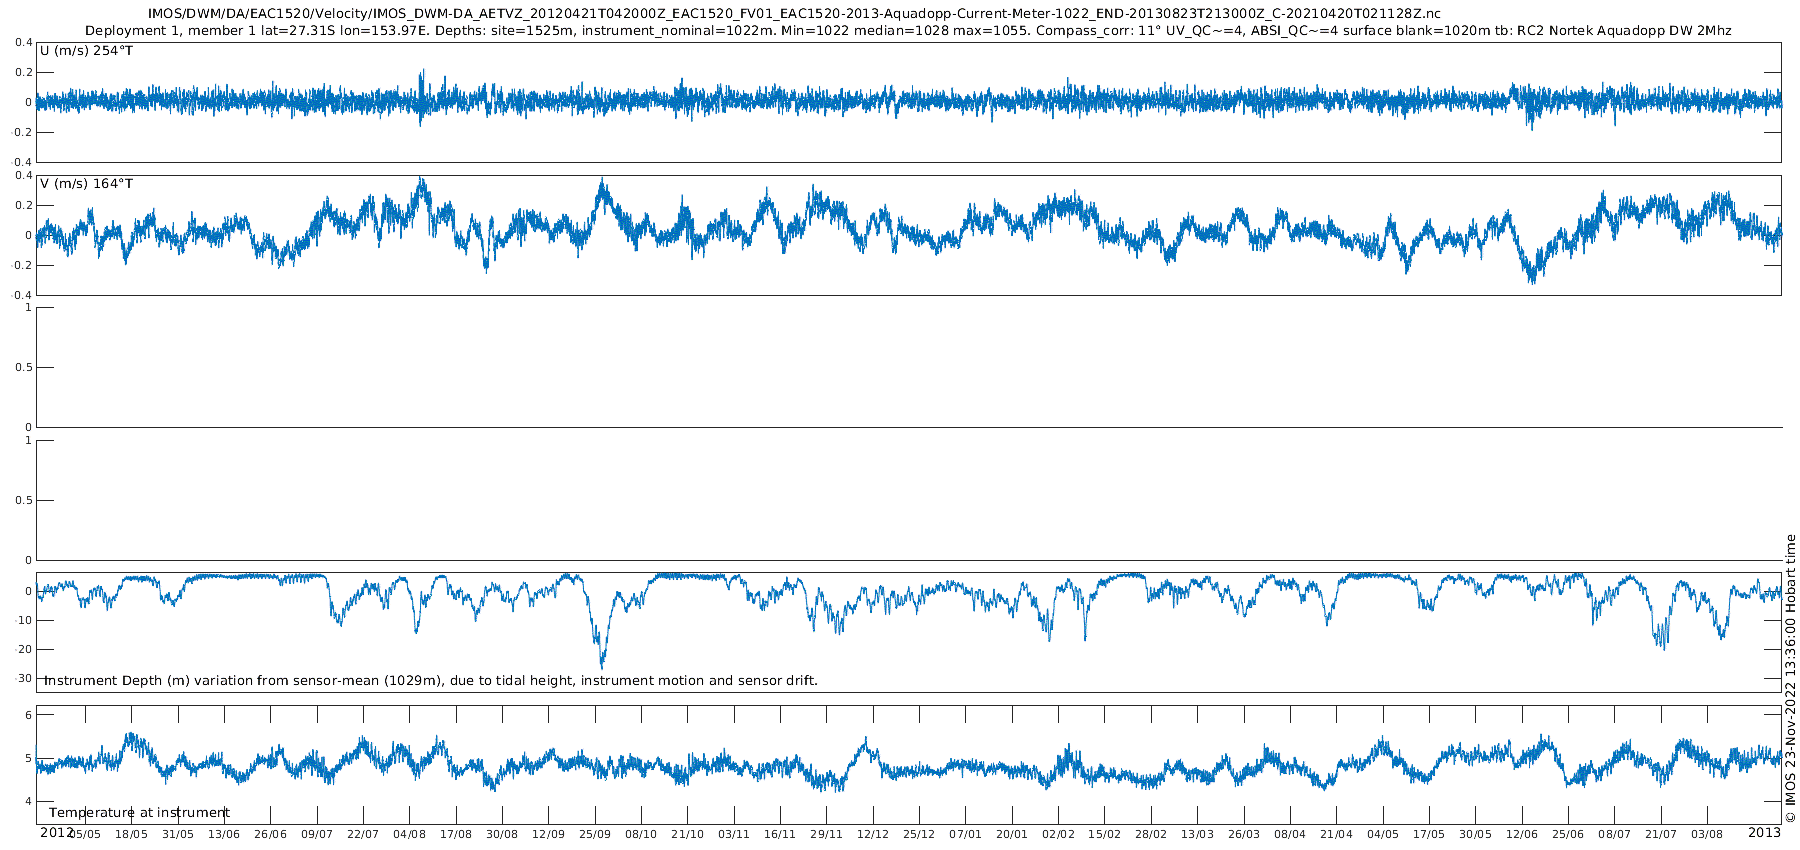This screenshot has height=850, width=1800.
Task: Click the '26/03' date tick label
Action: click(1243, 834)
